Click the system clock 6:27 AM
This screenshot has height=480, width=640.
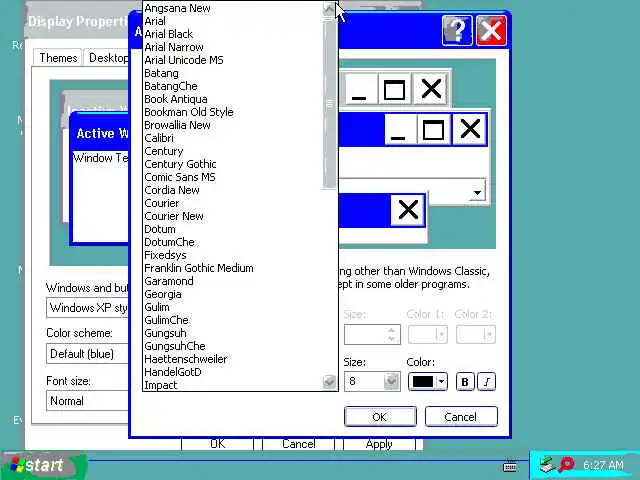(603, 465)
